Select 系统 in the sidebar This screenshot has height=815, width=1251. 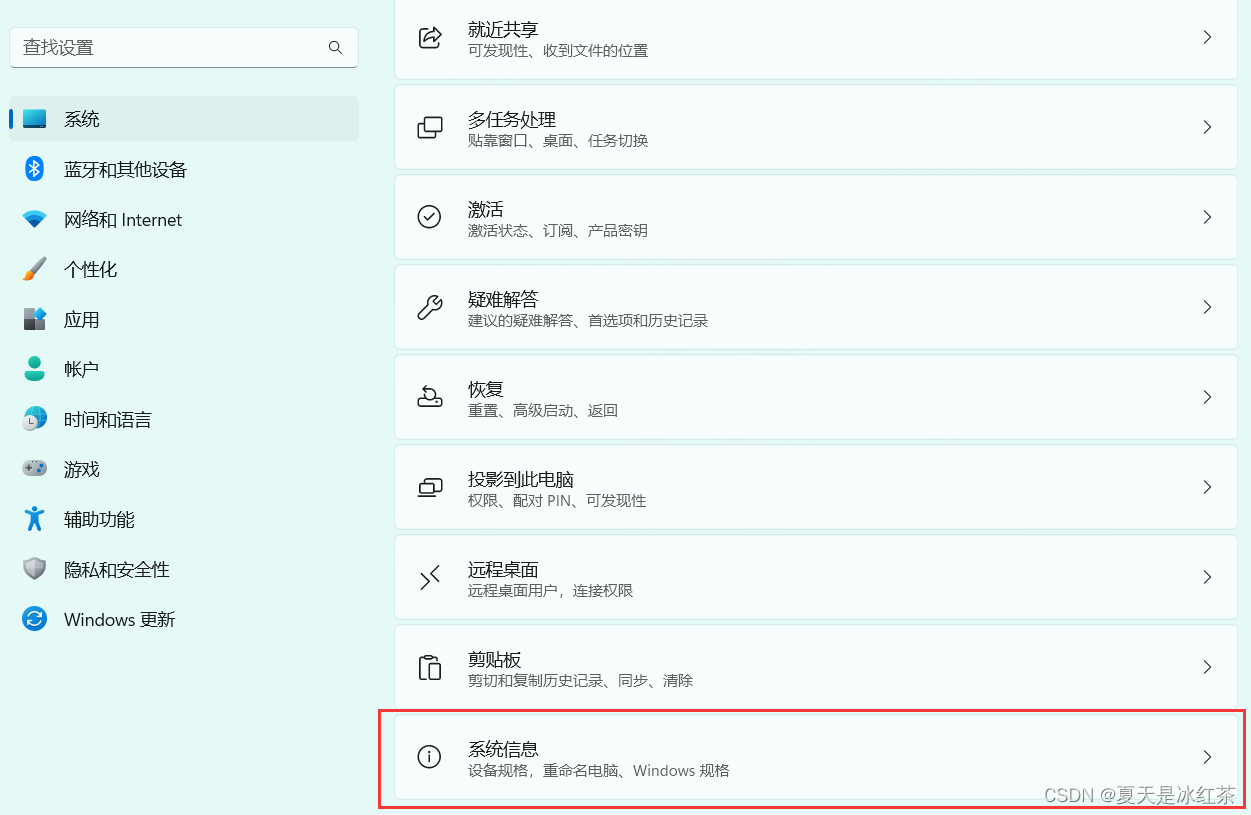point(184,119)
